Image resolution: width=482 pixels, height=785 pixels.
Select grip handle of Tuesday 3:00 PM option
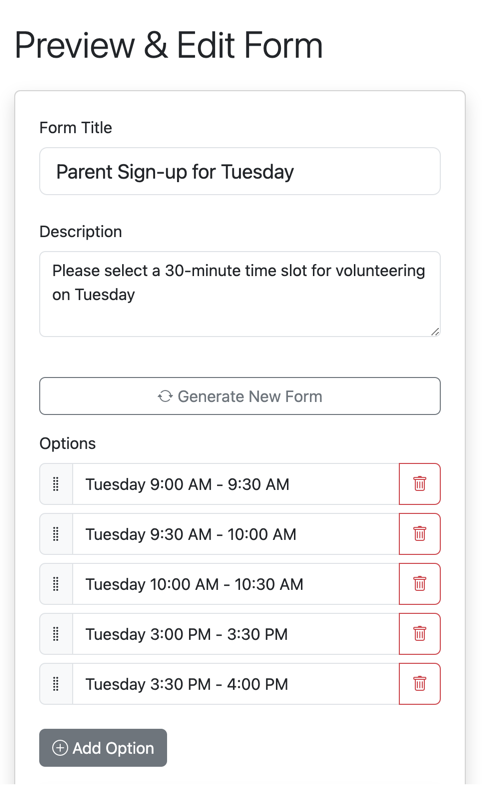point(56,634)
